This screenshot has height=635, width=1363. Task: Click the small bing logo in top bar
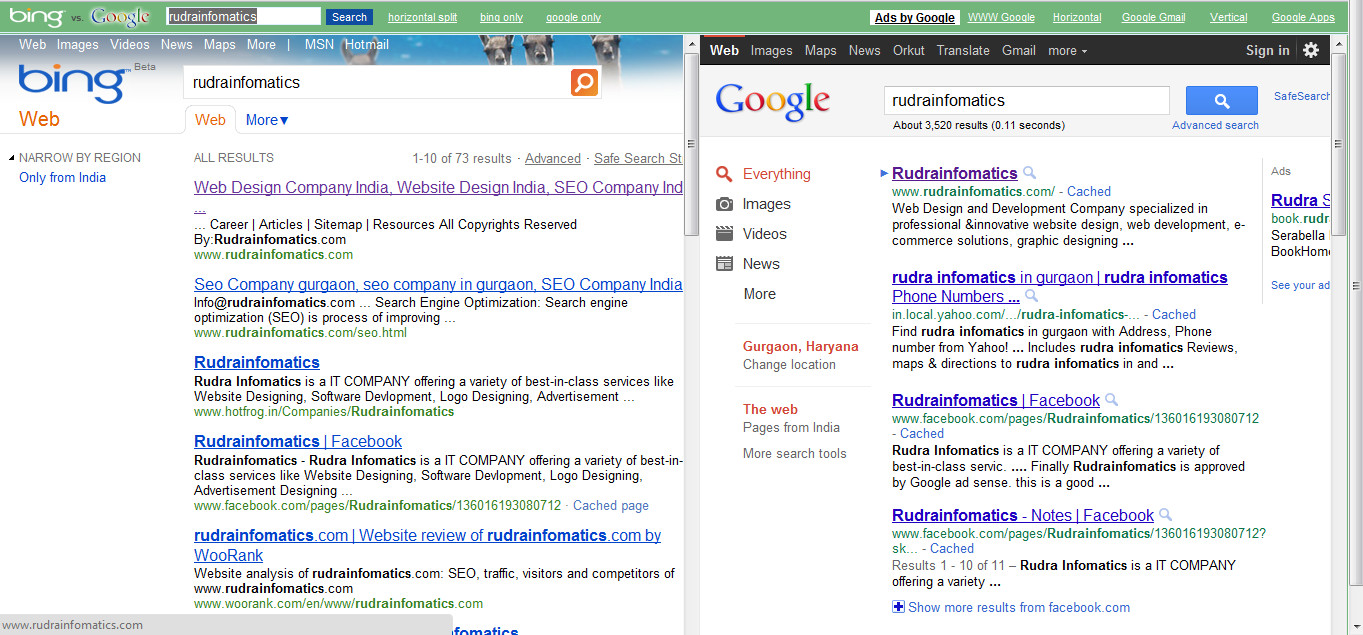(x=37, y=16)
